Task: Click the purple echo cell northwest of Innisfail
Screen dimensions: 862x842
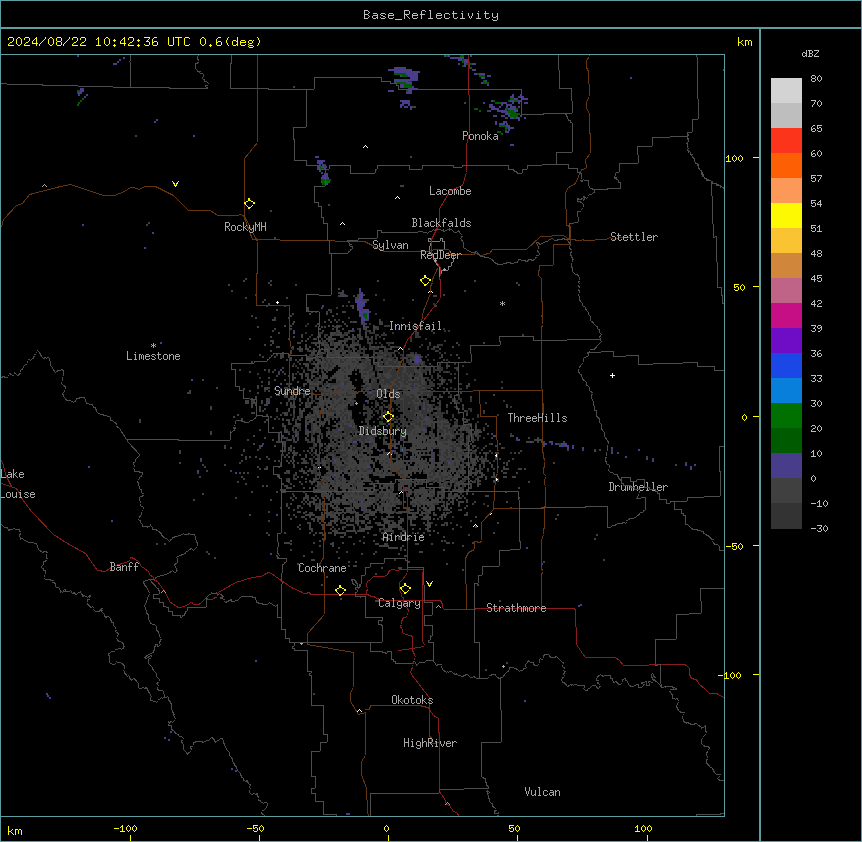Action: click(x=362, y=305)
